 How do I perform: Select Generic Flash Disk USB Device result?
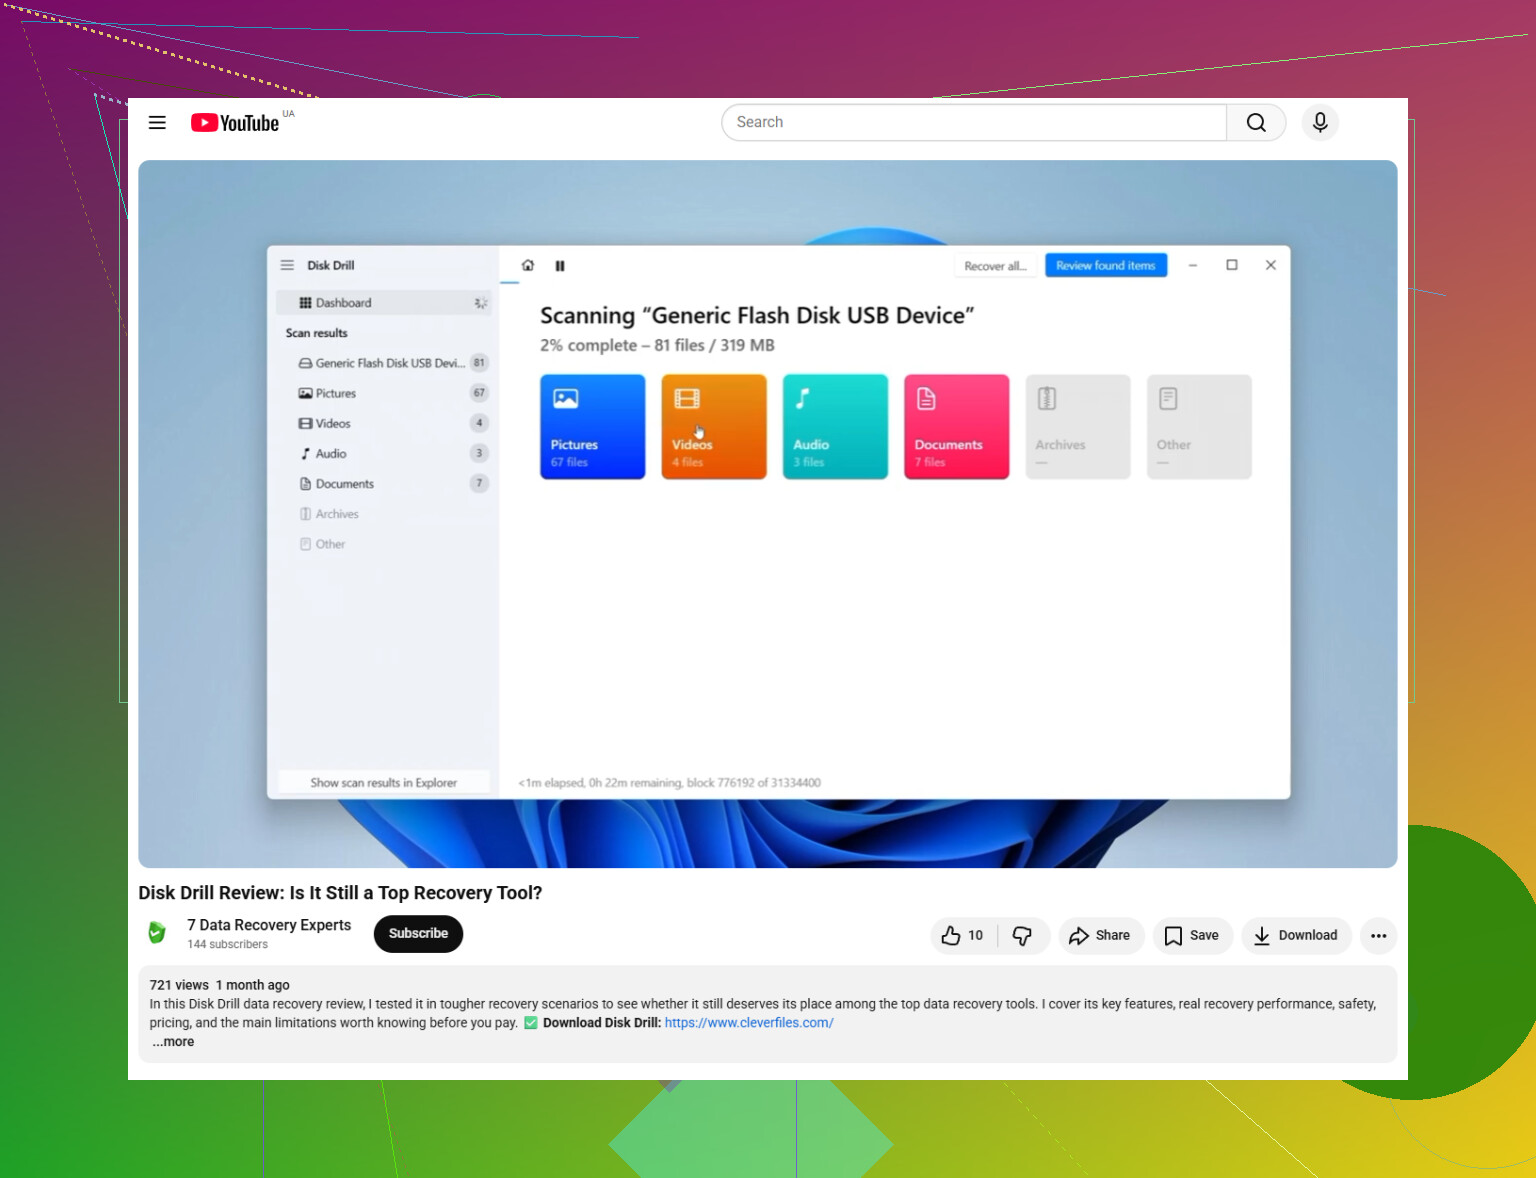pos(384,363)
